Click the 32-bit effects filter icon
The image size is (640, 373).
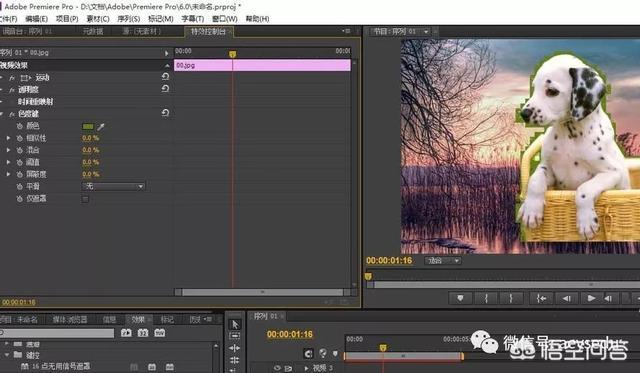click(x=143, y=333)
